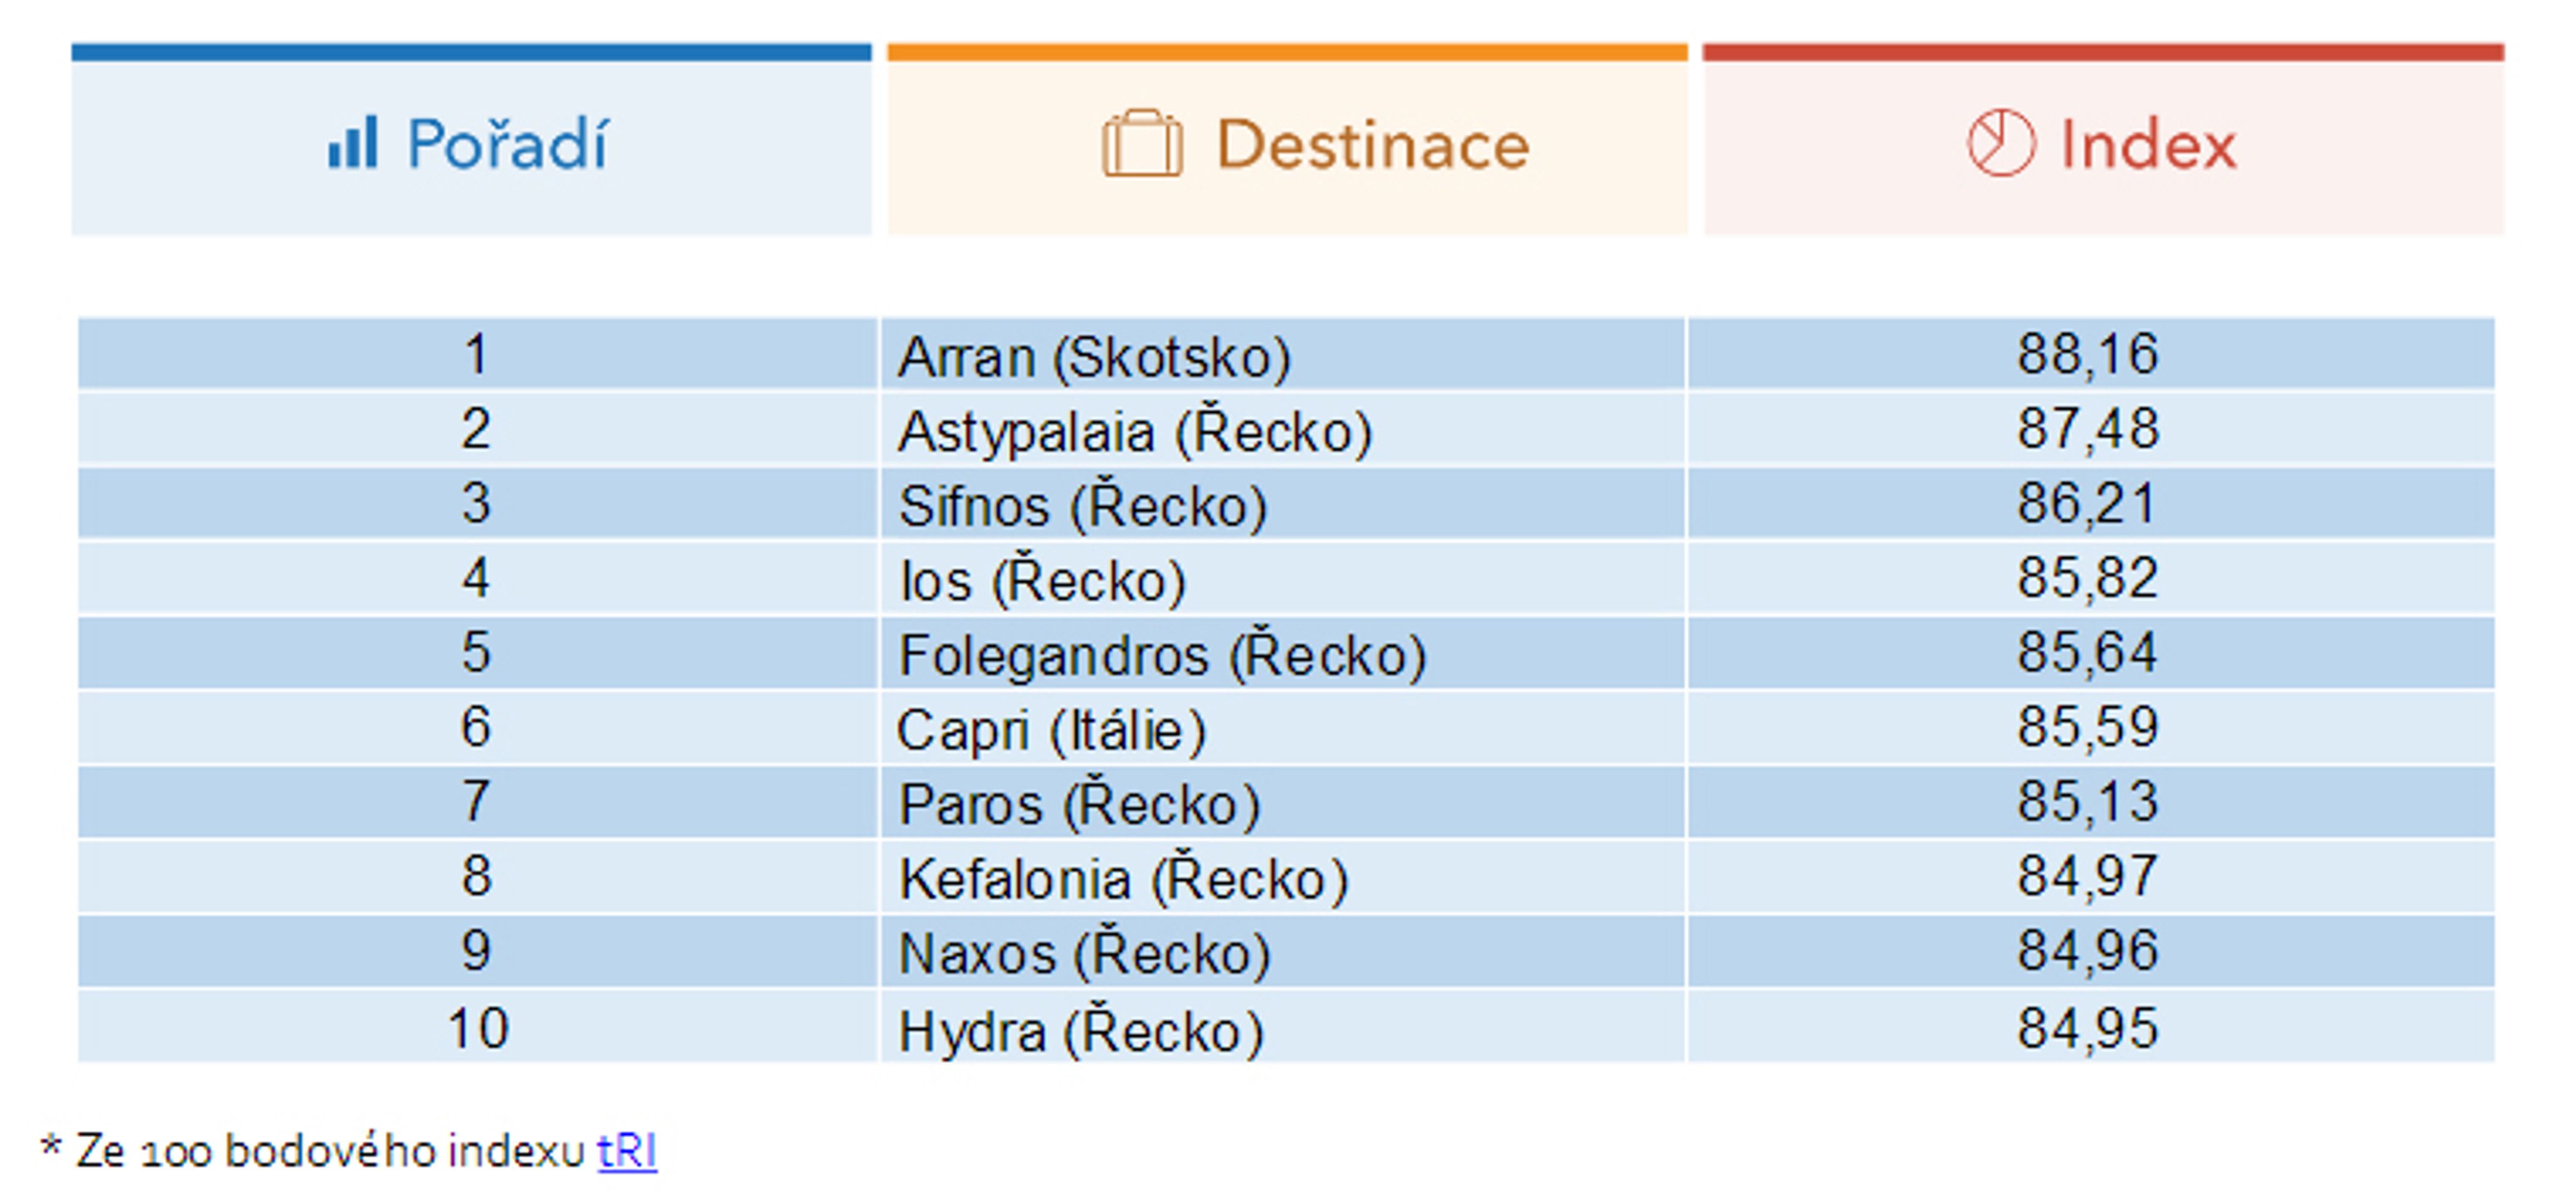Select the Destinace column header
This screenshot has width=2576, height=1200.
tap(1287, 140)
